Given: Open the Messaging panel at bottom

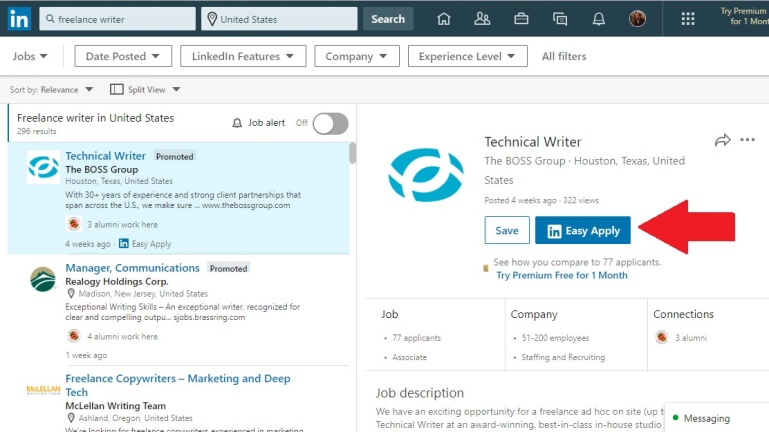Looking at the screenshot, I should (x=717, y=418).
